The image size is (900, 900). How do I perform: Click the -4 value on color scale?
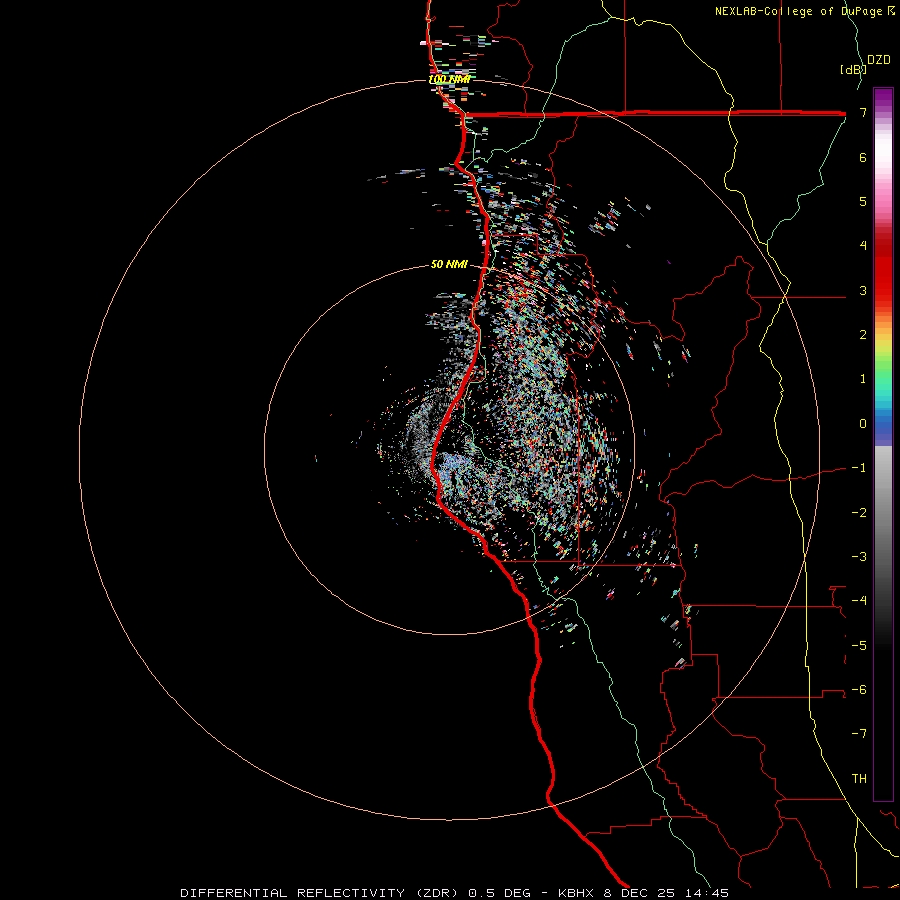tap(859, 601)
